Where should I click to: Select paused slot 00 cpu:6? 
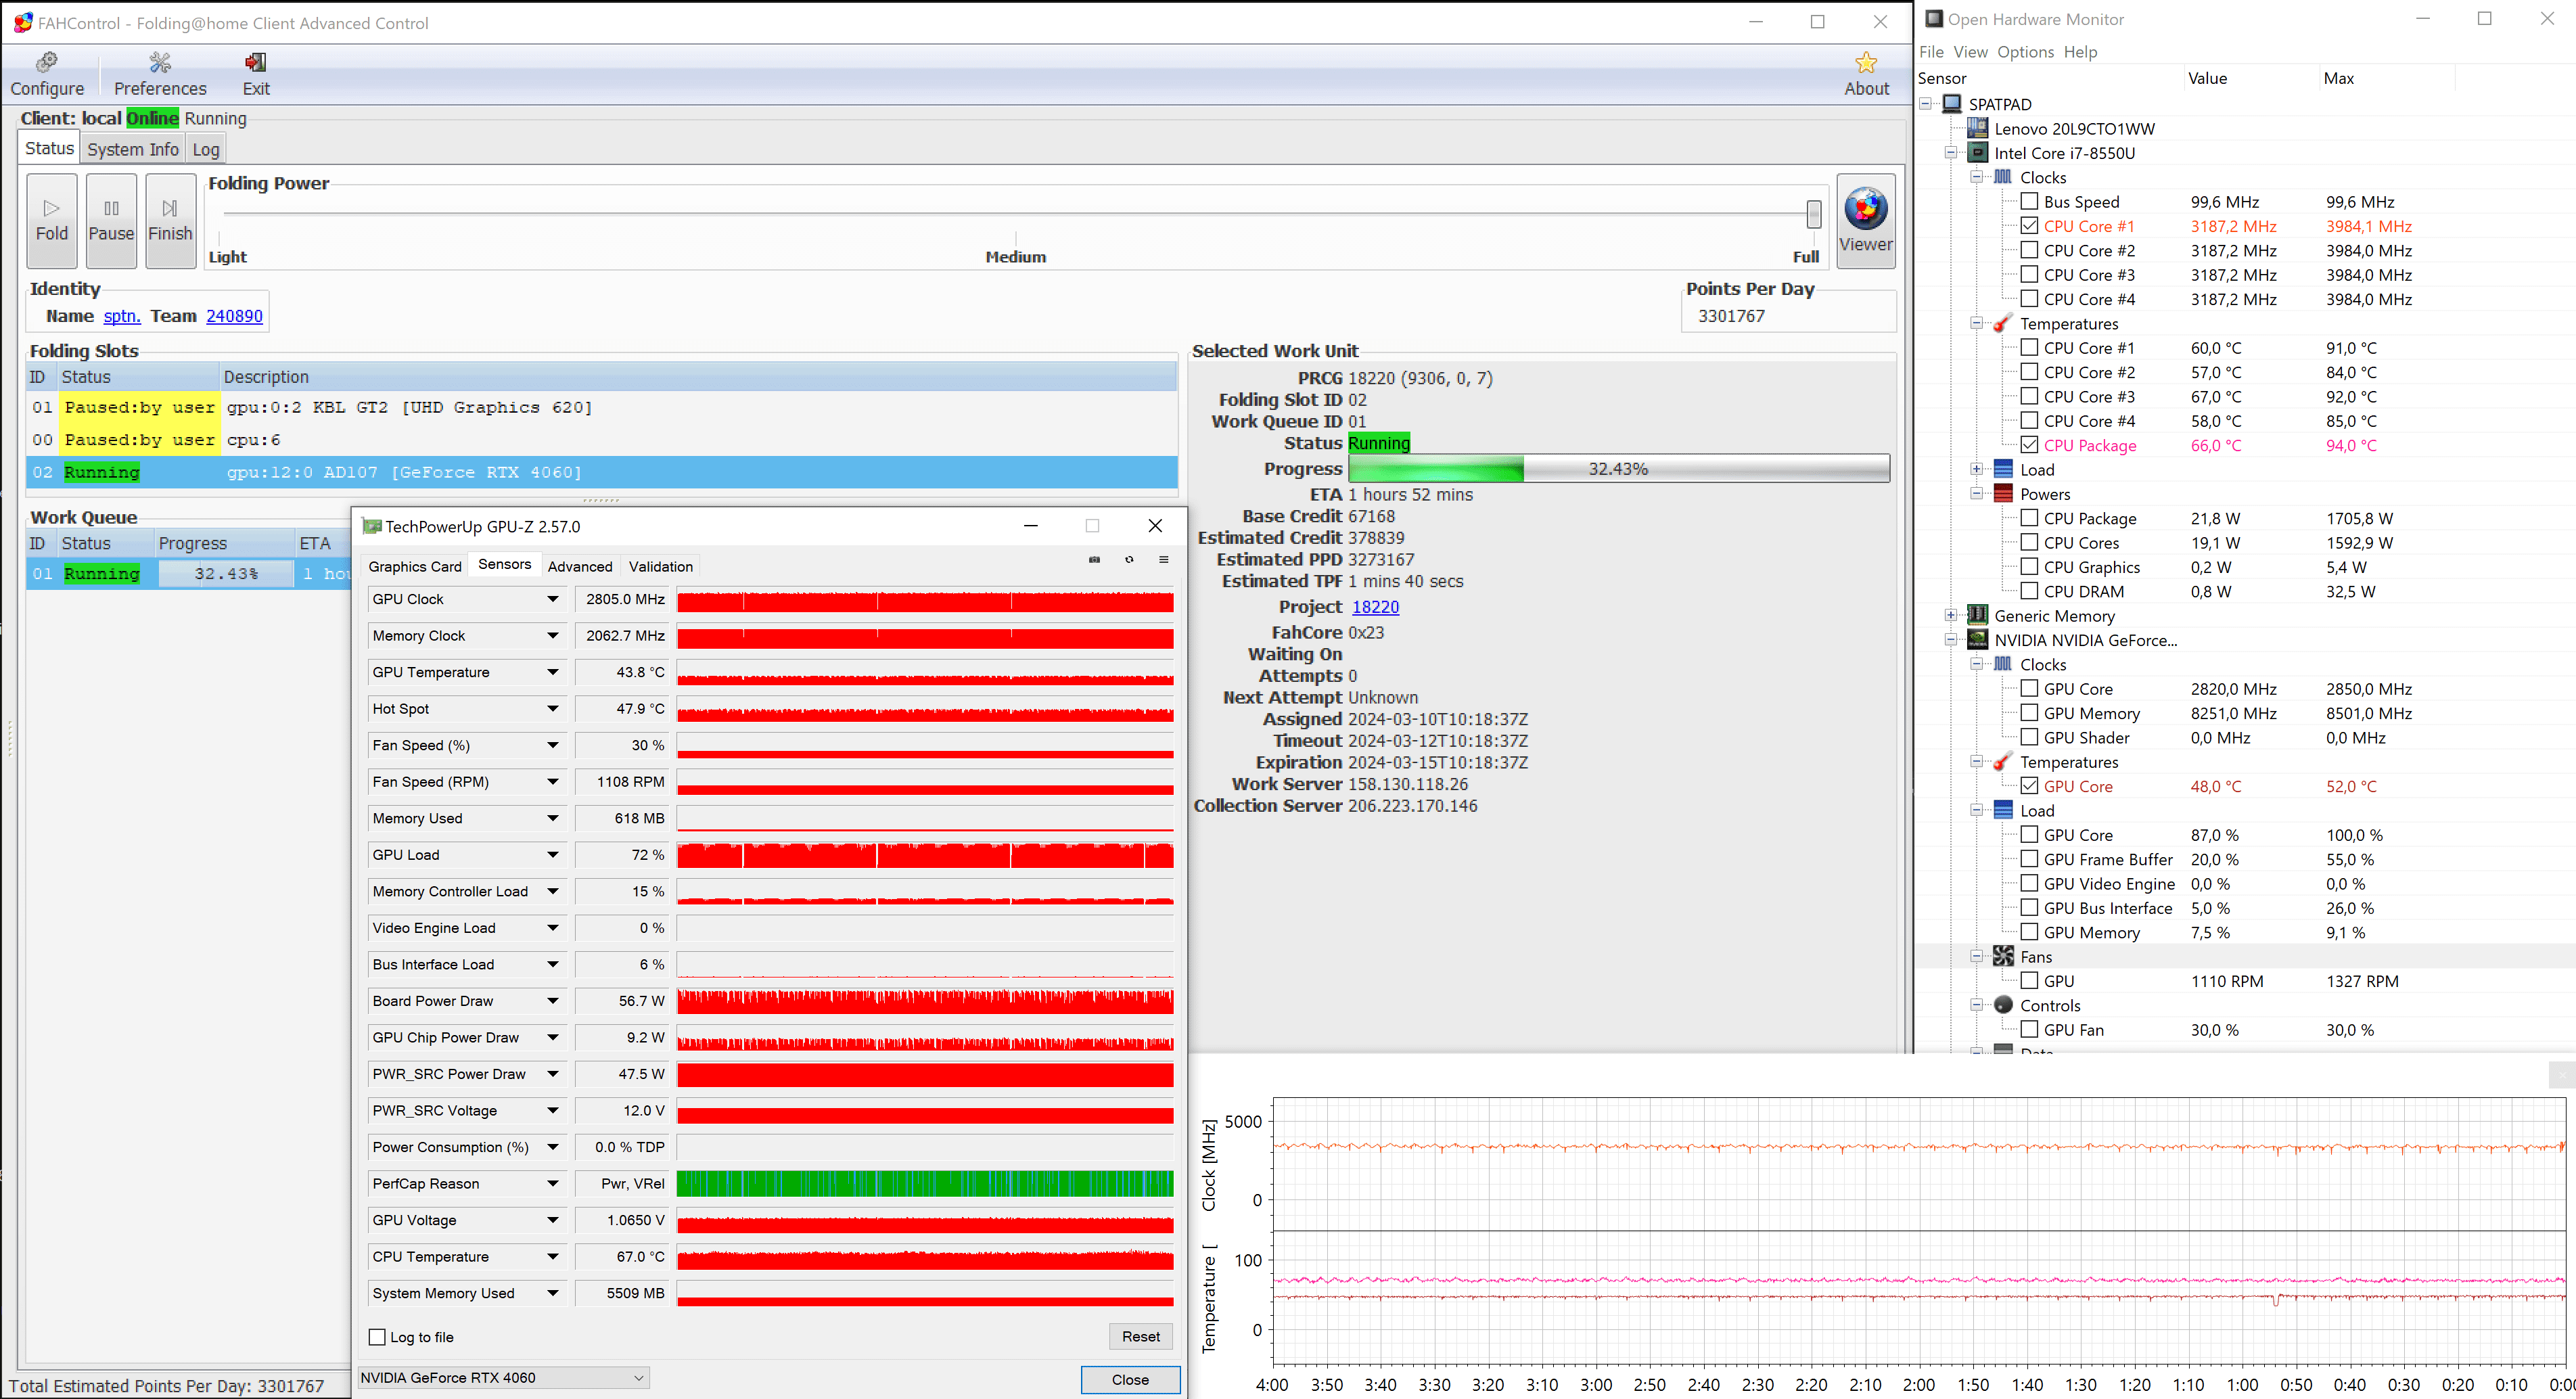coord(602,440)
